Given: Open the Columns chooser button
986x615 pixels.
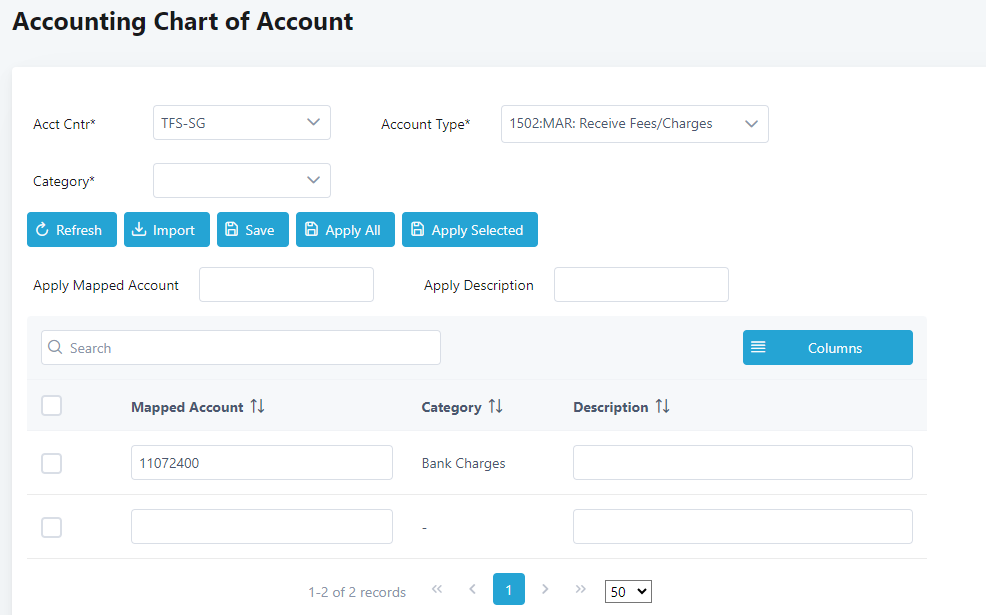Looking at the screenshot, I should coord(827,348).
